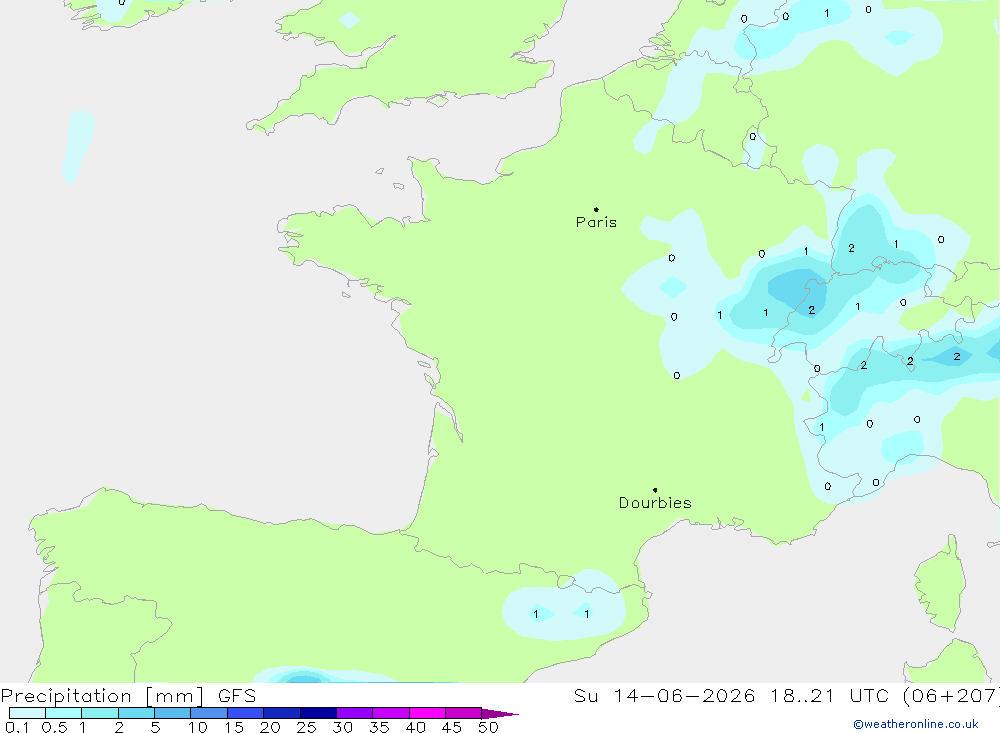This screenshot has height=733, width=1000.
Task: Click the '(06+207)' forecast run text
Action: (x=951, y=696)
